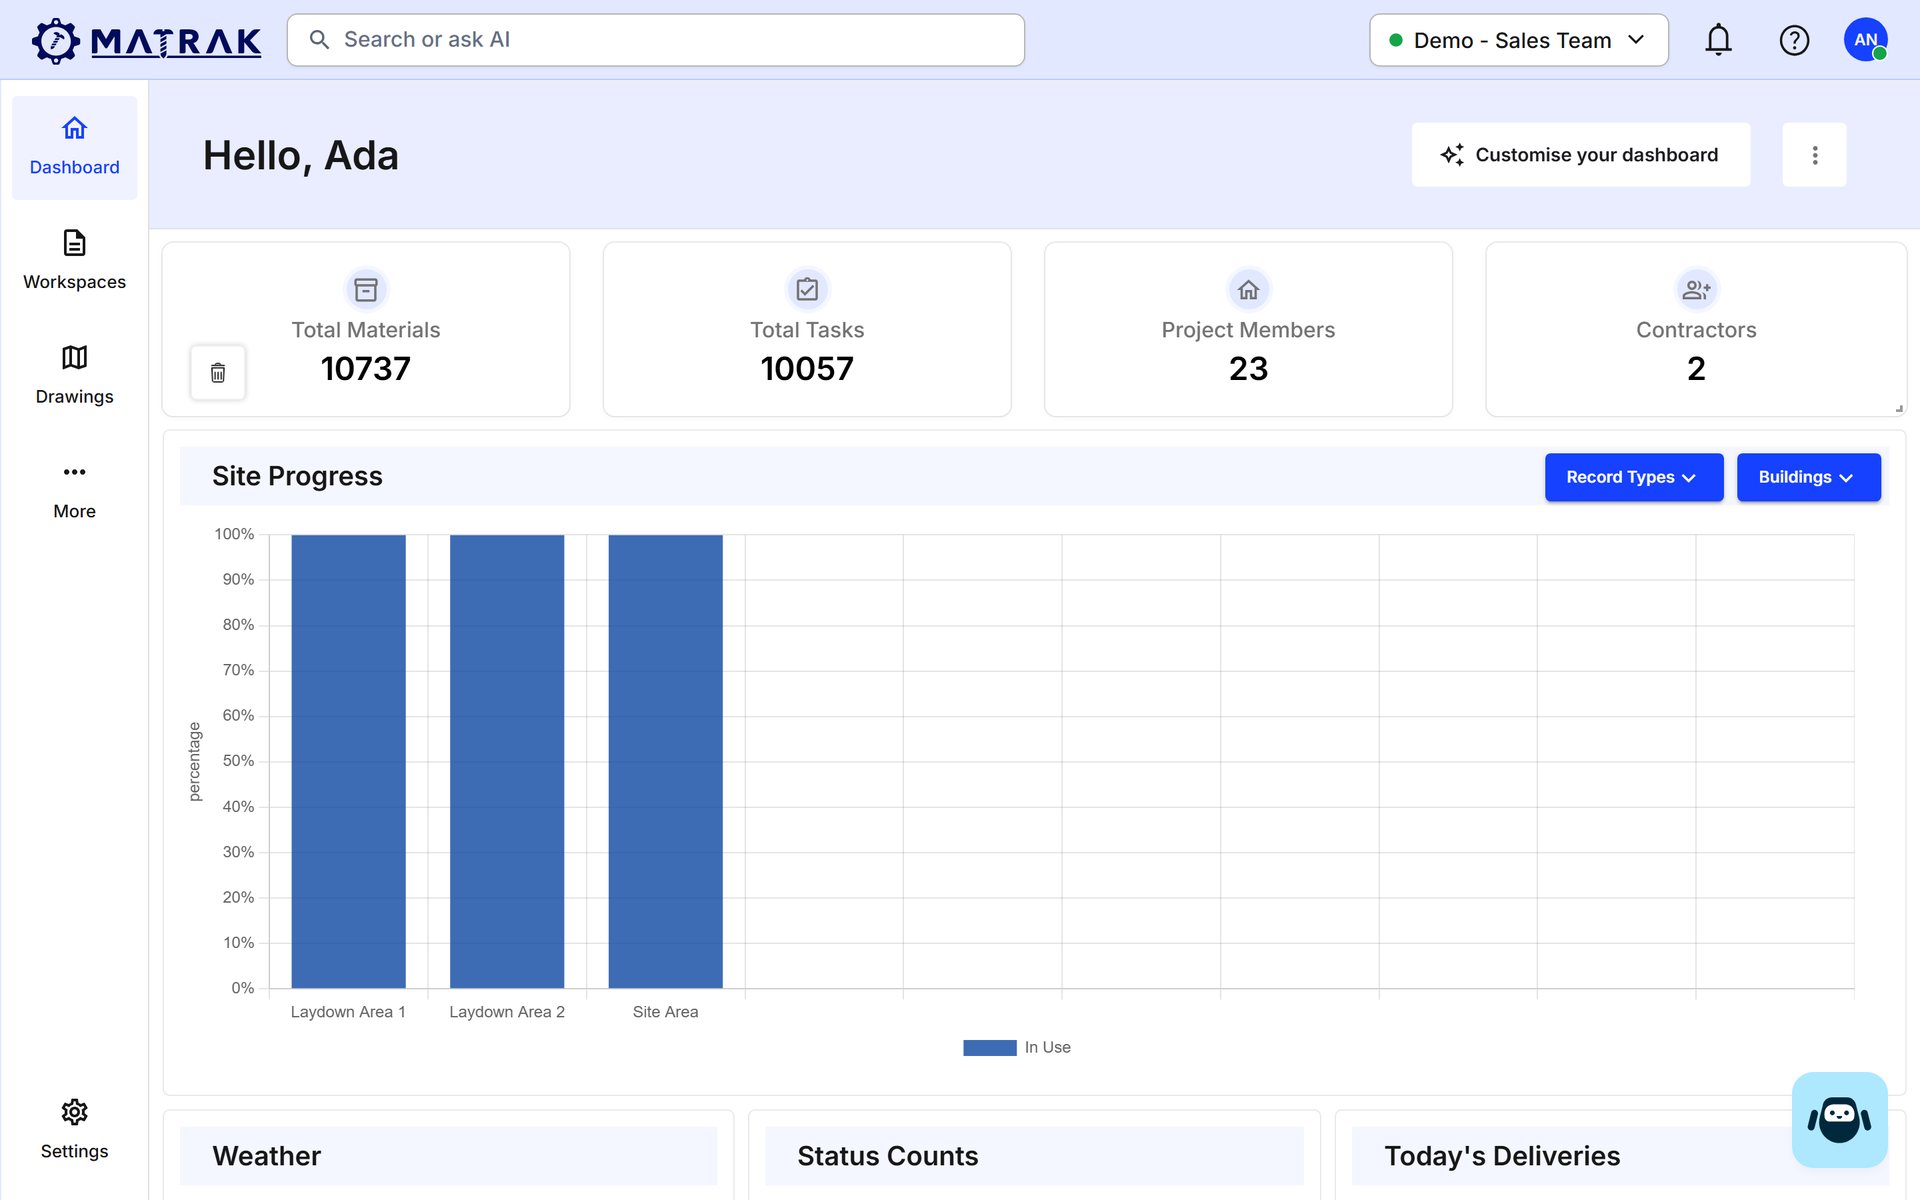Click the 50% axis tick label
The height and width of the screenshot is (1200, 1920).
point(238,761)
